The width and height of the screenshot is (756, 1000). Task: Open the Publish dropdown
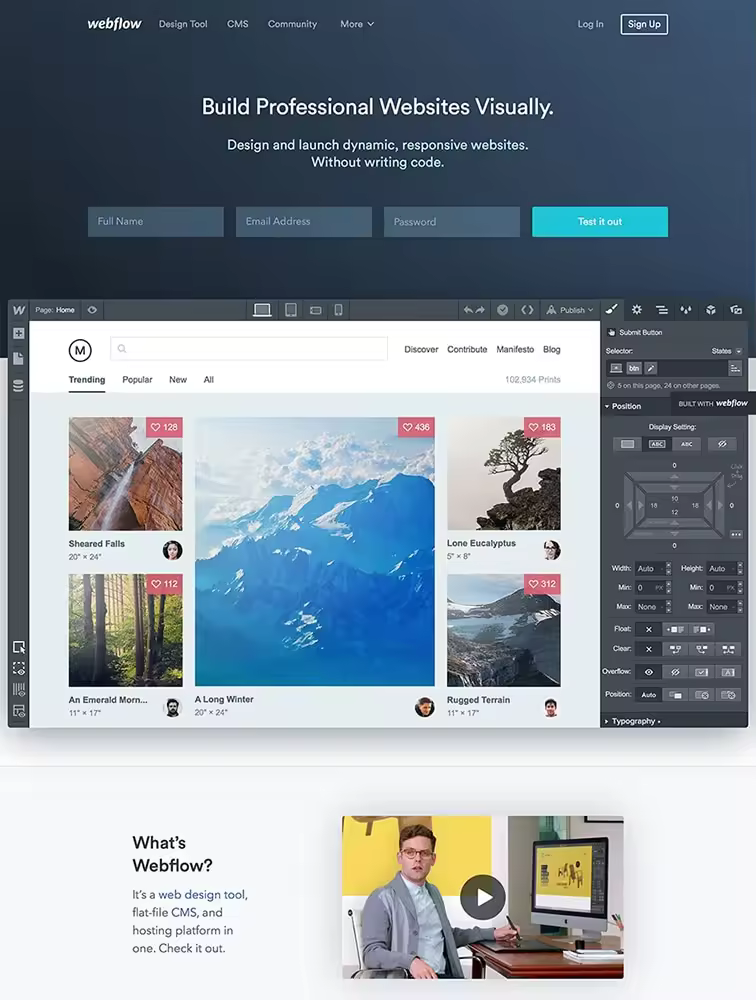[x=570, y=310]
